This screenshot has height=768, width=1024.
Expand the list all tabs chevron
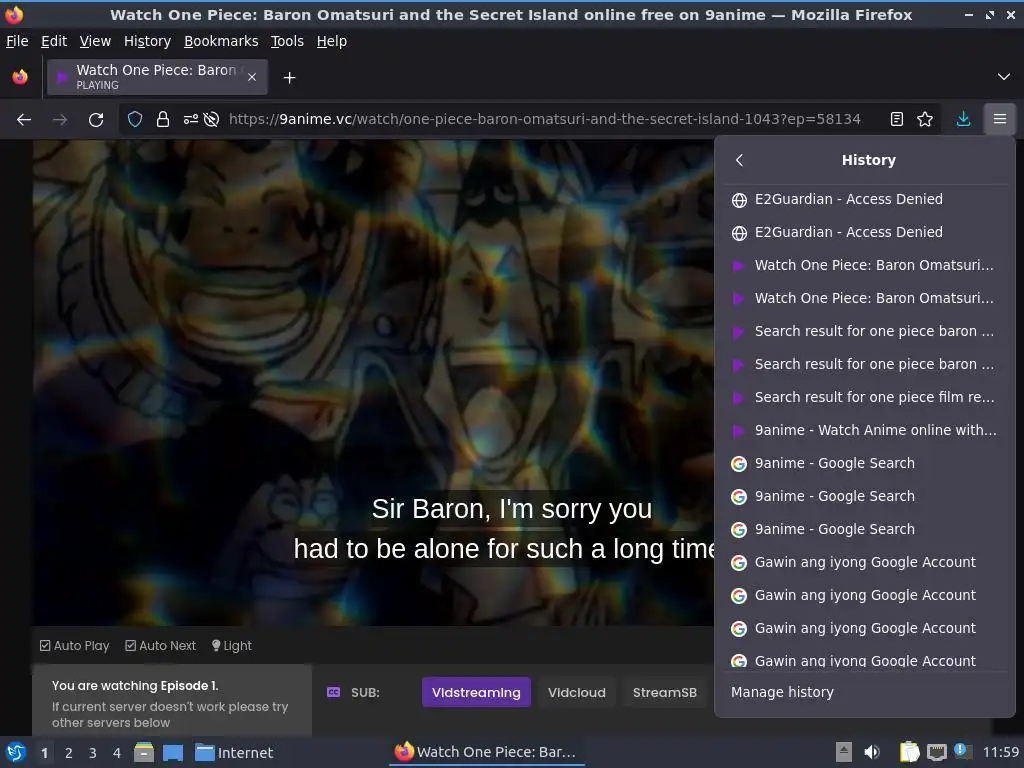1004,77
